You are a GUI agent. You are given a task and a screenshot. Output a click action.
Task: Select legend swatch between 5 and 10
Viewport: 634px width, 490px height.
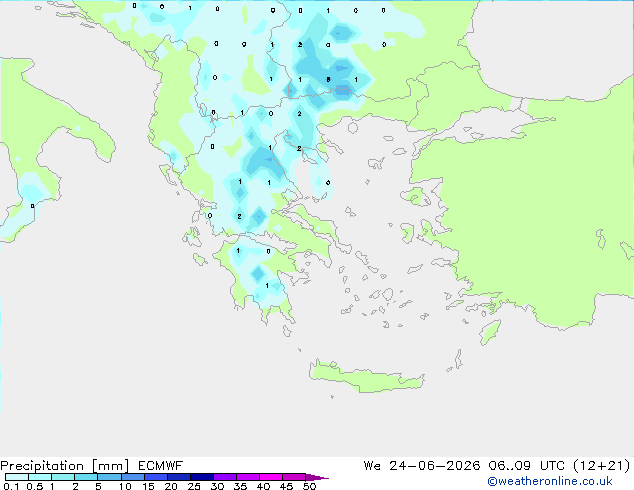tap(109, 477)
